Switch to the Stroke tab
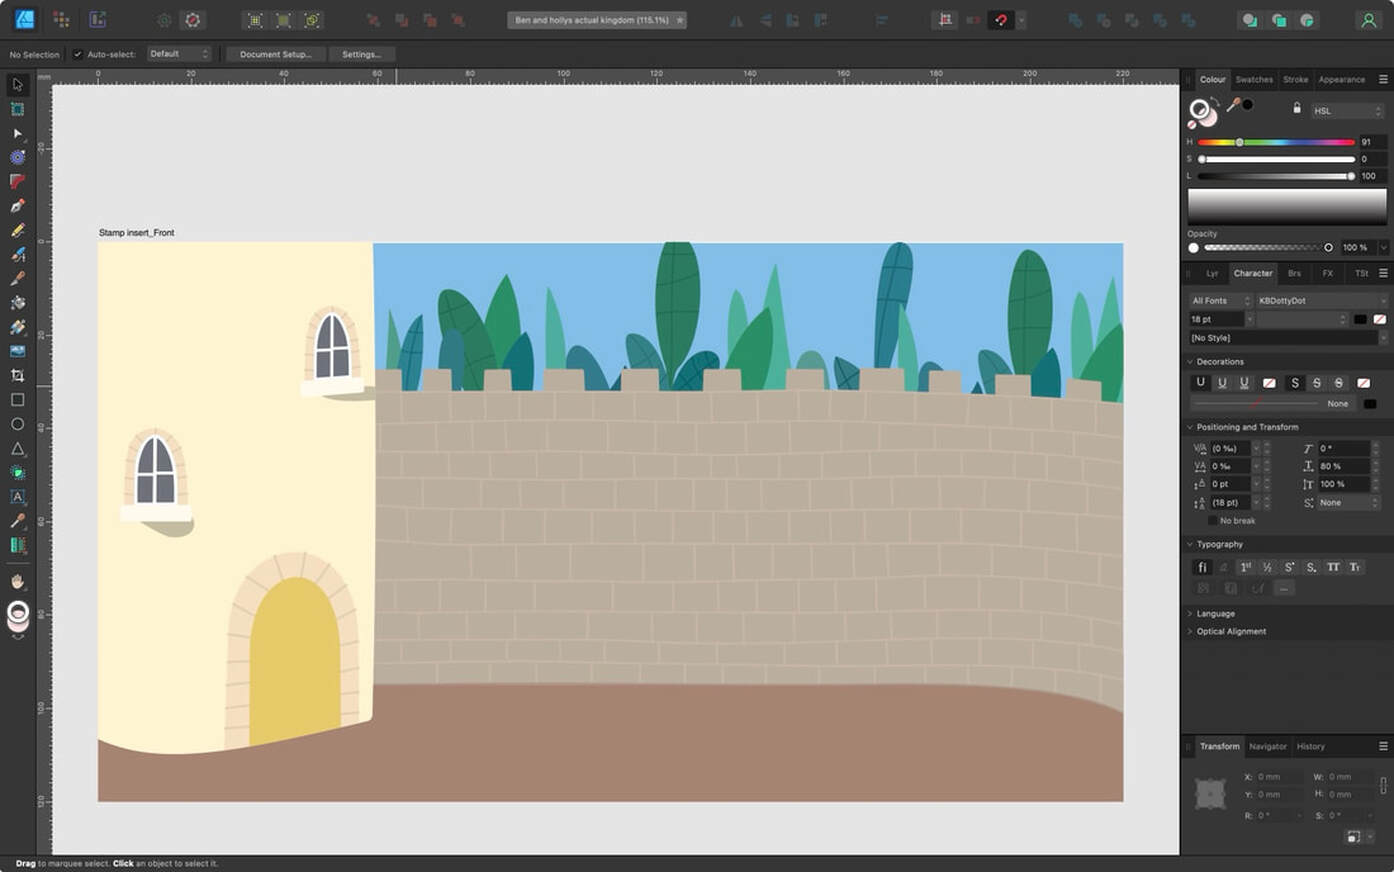Viewport: 1394px width, 872px height. tap(1296, 79)
